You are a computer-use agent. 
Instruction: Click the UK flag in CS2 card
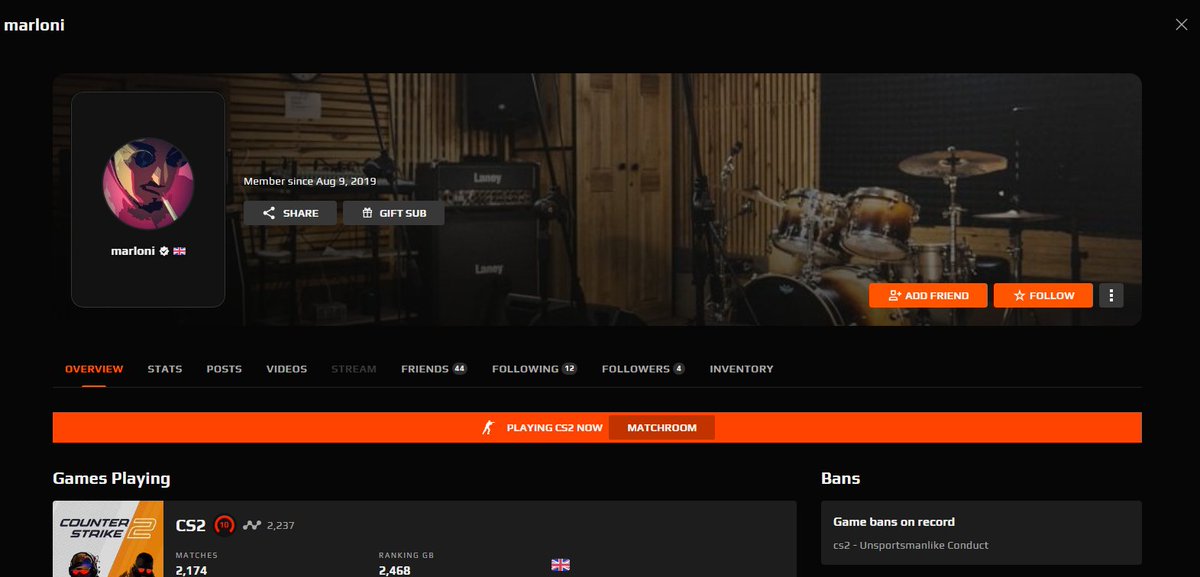[x=560, y=565]
